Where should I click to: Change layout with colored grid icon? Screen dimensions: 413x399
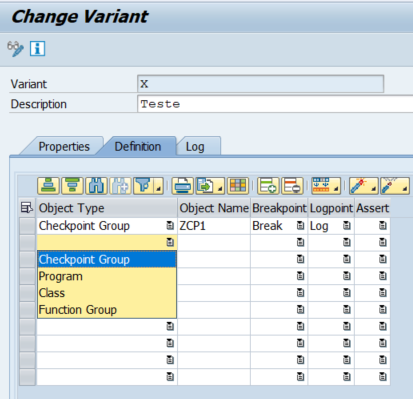click(x=238, y=186)
